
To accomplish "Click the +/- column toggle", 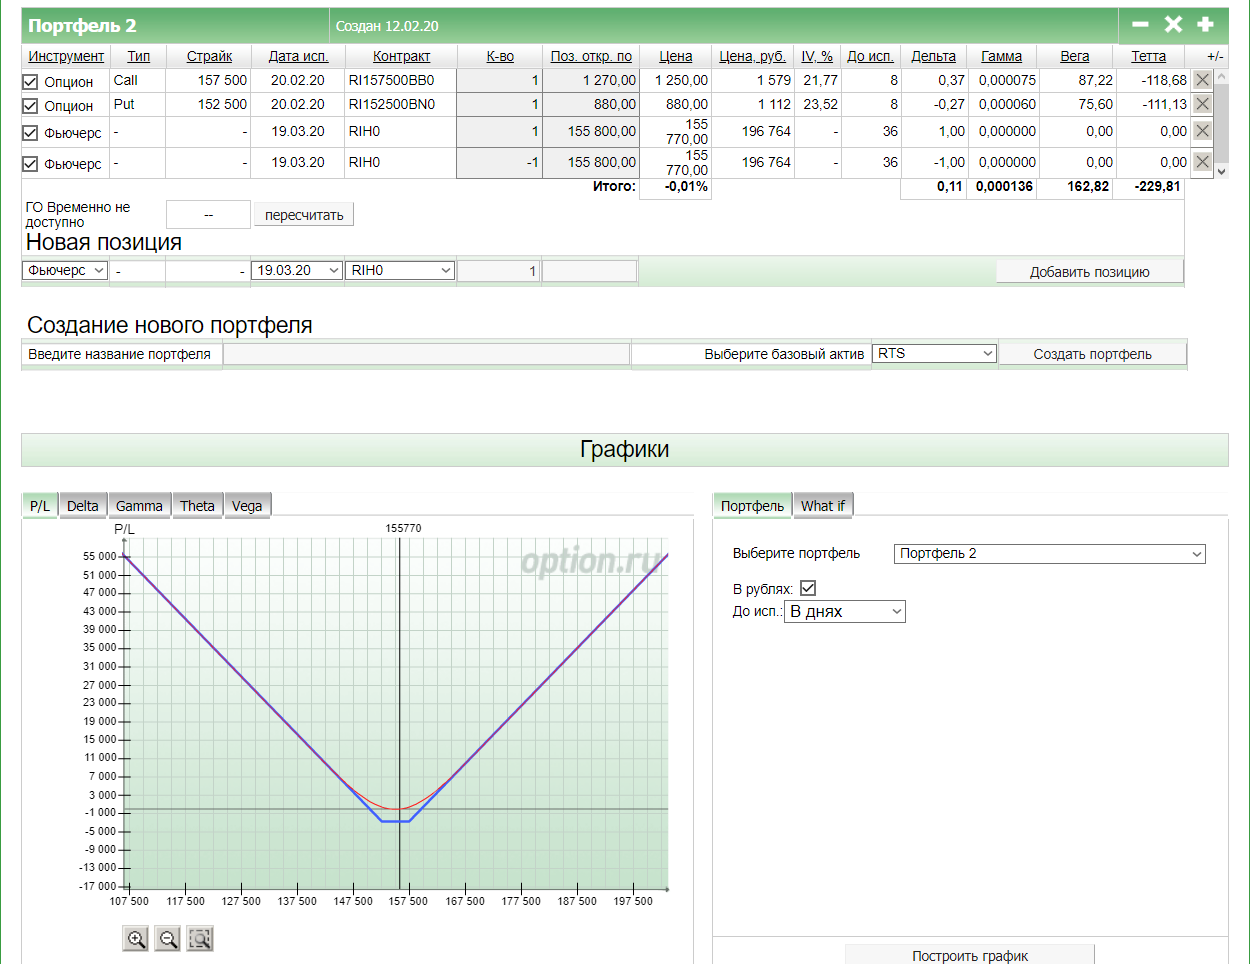I will point(1215,57).
